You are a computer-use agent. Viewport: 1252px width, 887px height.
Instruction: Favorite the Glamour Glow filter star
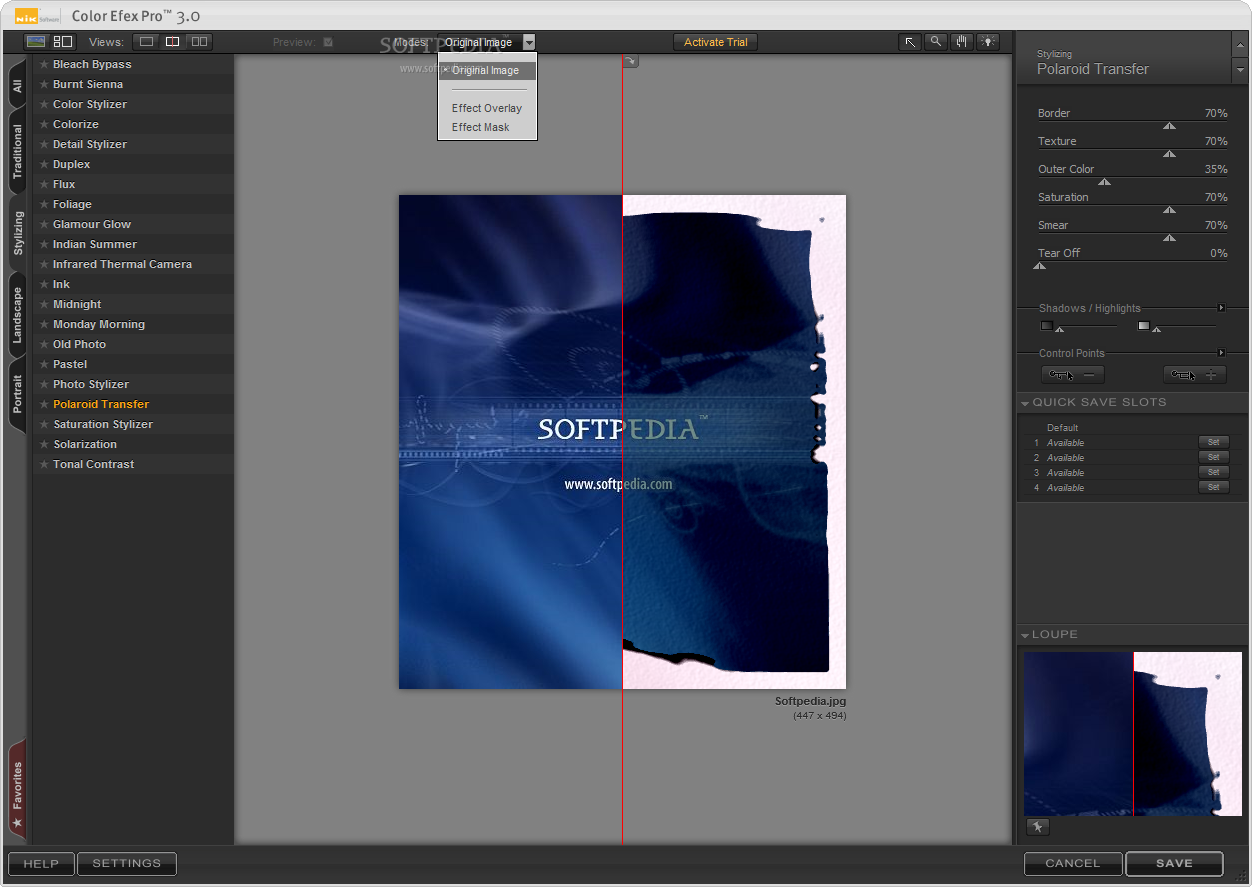coord(44,224)
